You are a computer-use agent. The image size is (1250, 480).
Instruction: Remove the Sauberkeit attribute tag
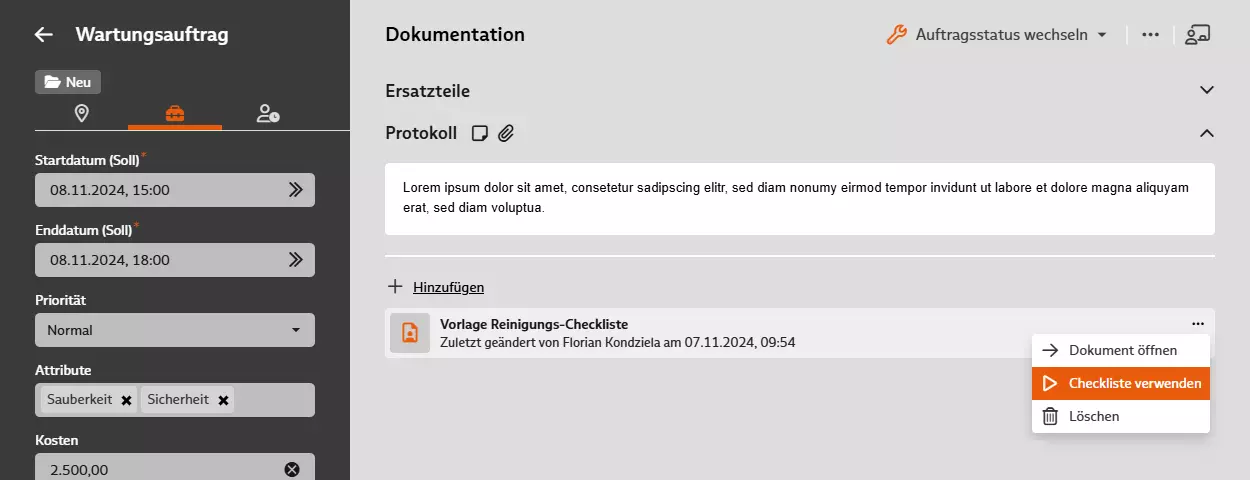click(126, 400)
